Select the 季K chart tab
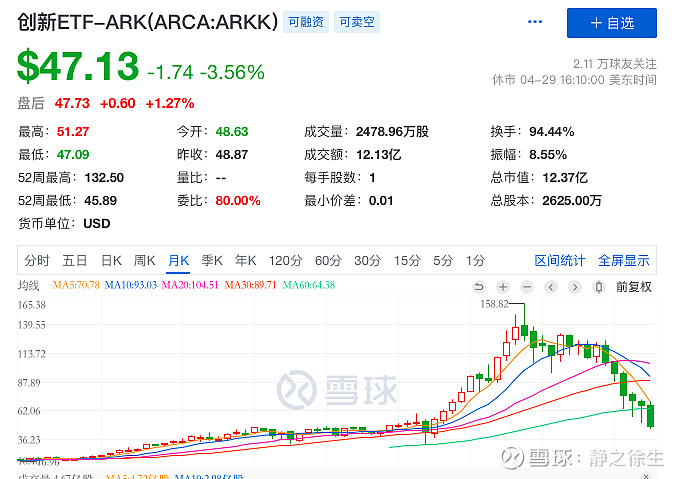 [x=212, y=260]
